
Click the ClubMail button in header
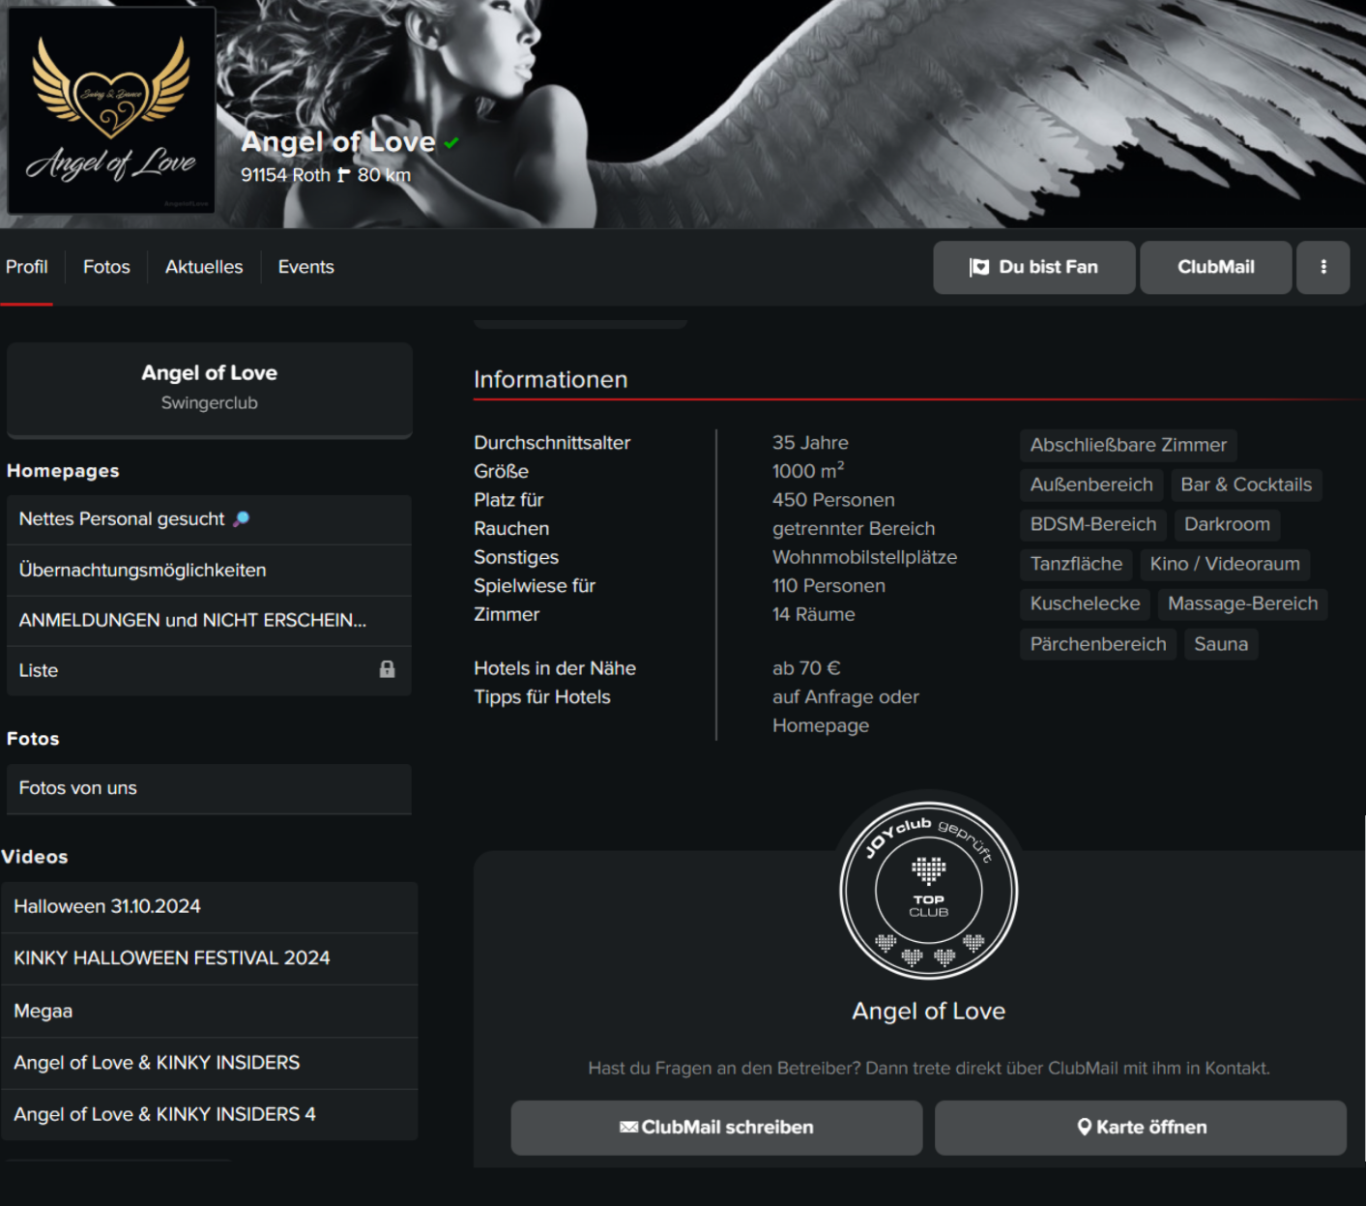[1215, 267]
